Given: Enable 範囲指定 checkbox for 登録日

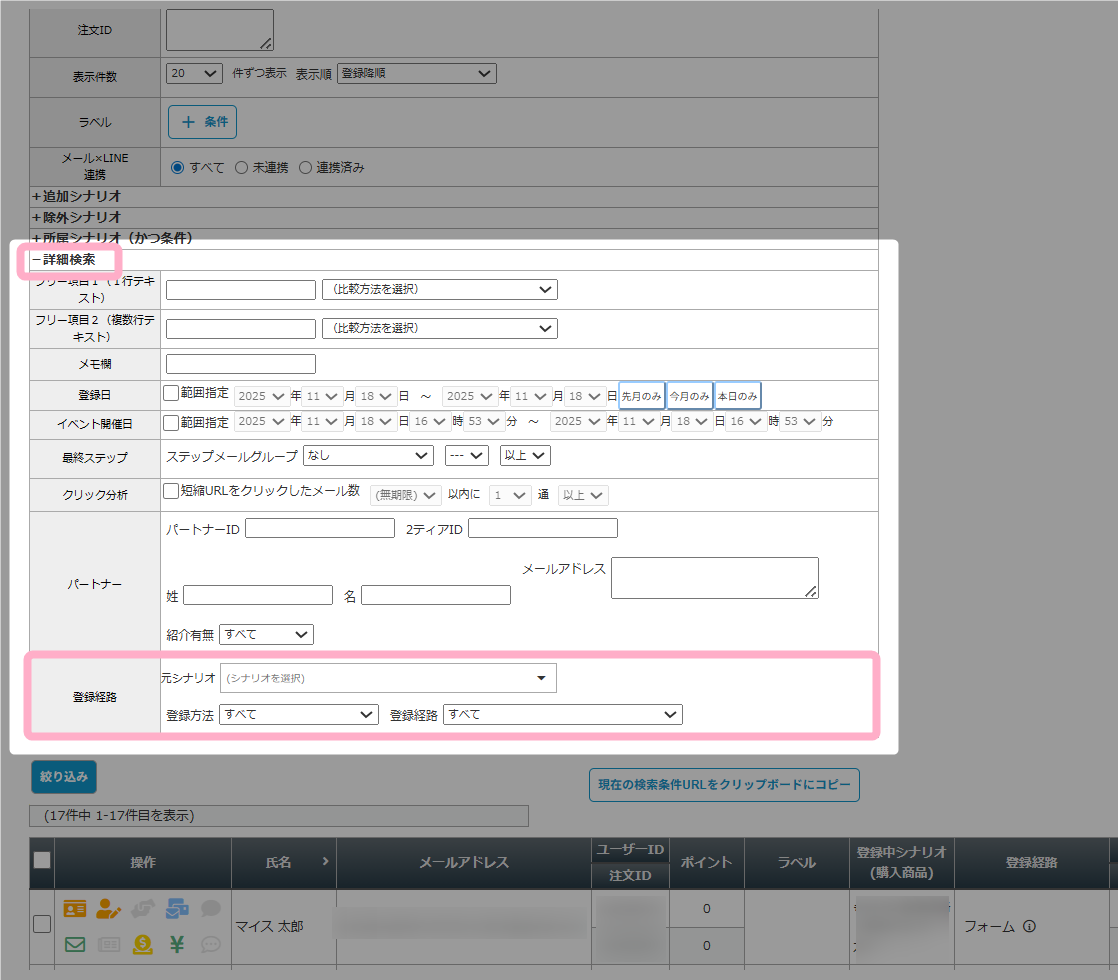Looking at the screenshot, I should (x=171, y=394).
